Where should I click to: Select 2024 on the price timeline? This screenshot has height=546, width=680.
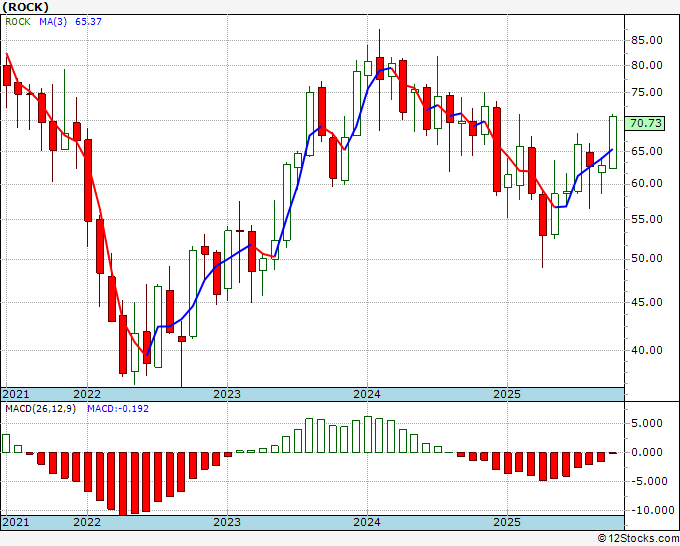367,394
